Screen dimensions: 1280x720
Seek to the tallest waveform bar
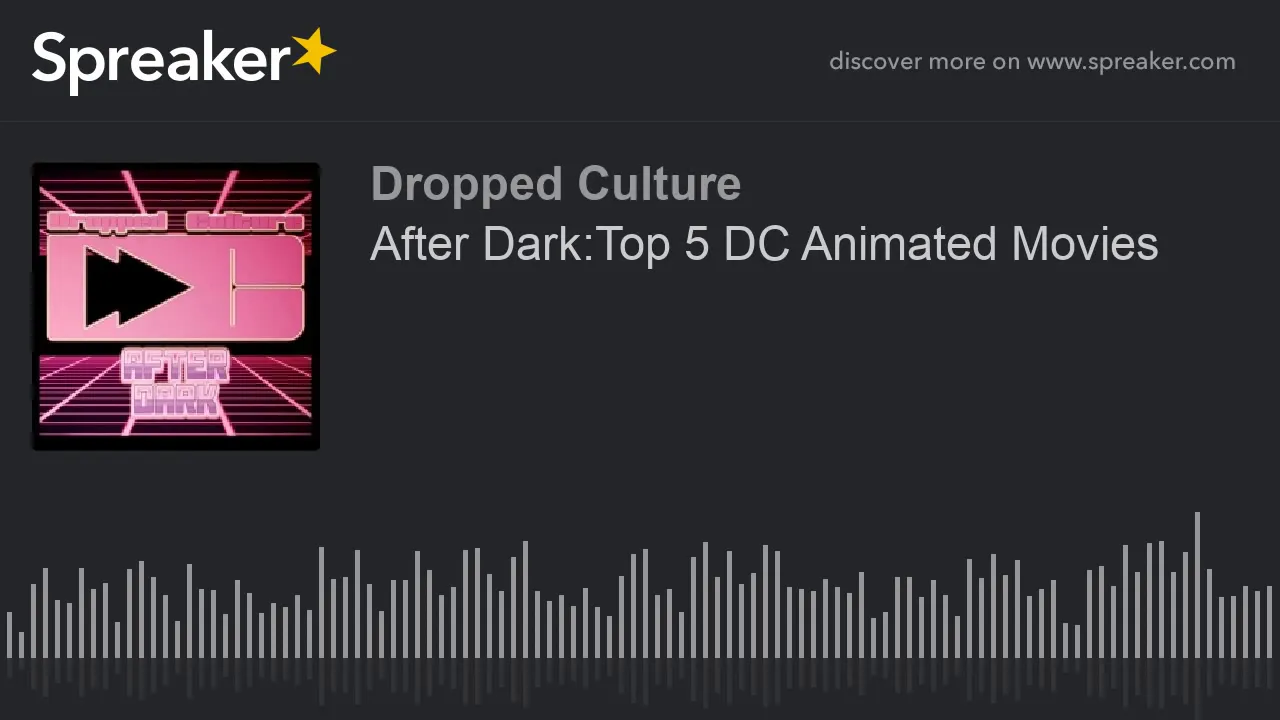(1197, 585)
